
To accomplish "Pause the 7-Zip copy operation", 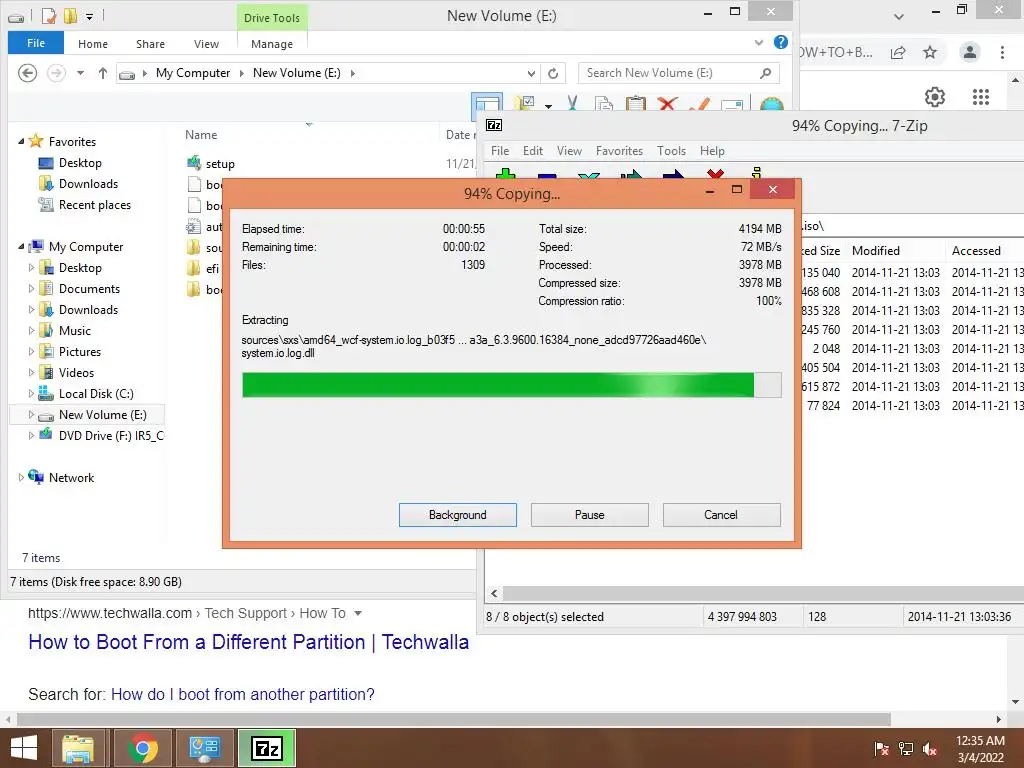I will [x=589, y=515].
